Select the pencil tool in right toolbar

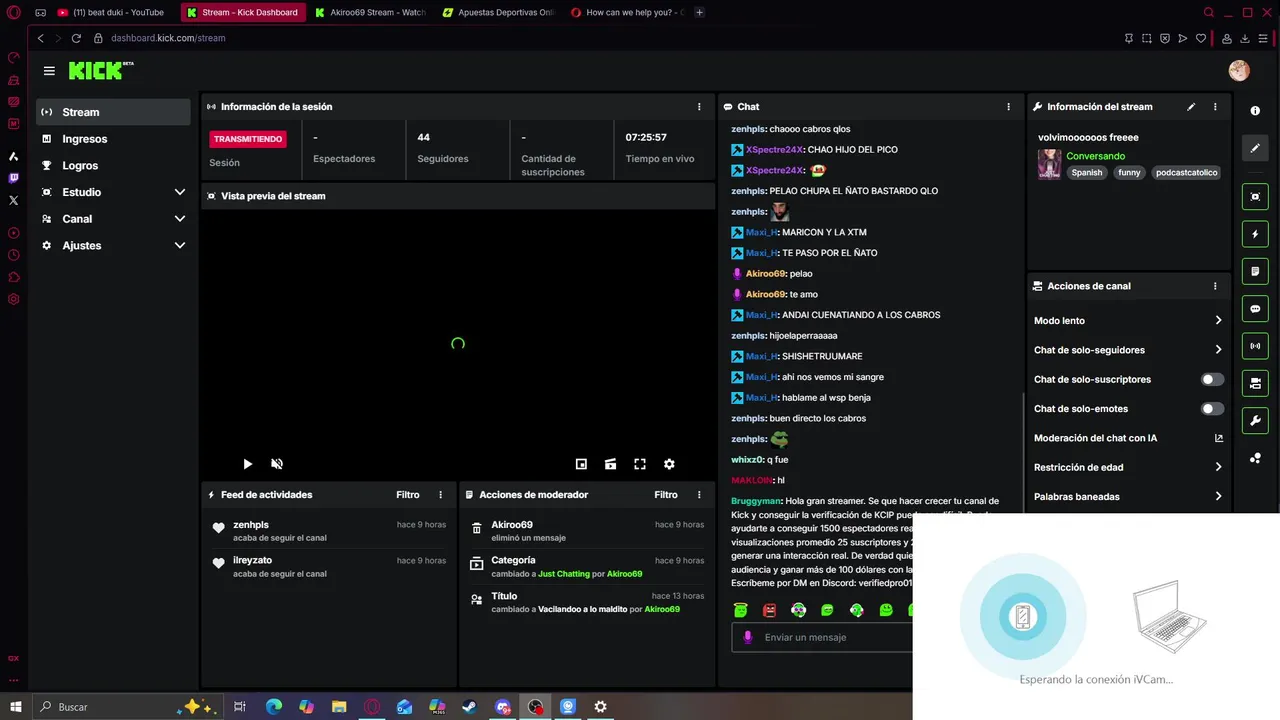click(x=1255, y=148)
